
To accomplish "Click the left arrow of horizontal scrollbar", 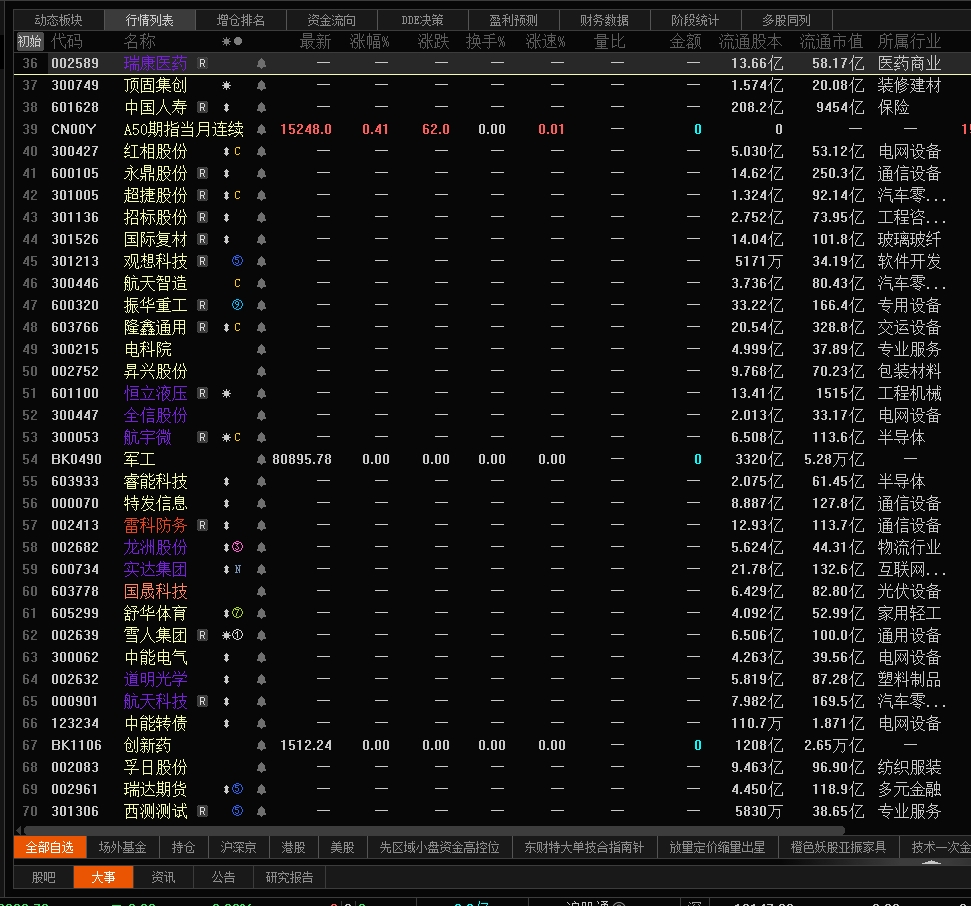I will [19, 830].
